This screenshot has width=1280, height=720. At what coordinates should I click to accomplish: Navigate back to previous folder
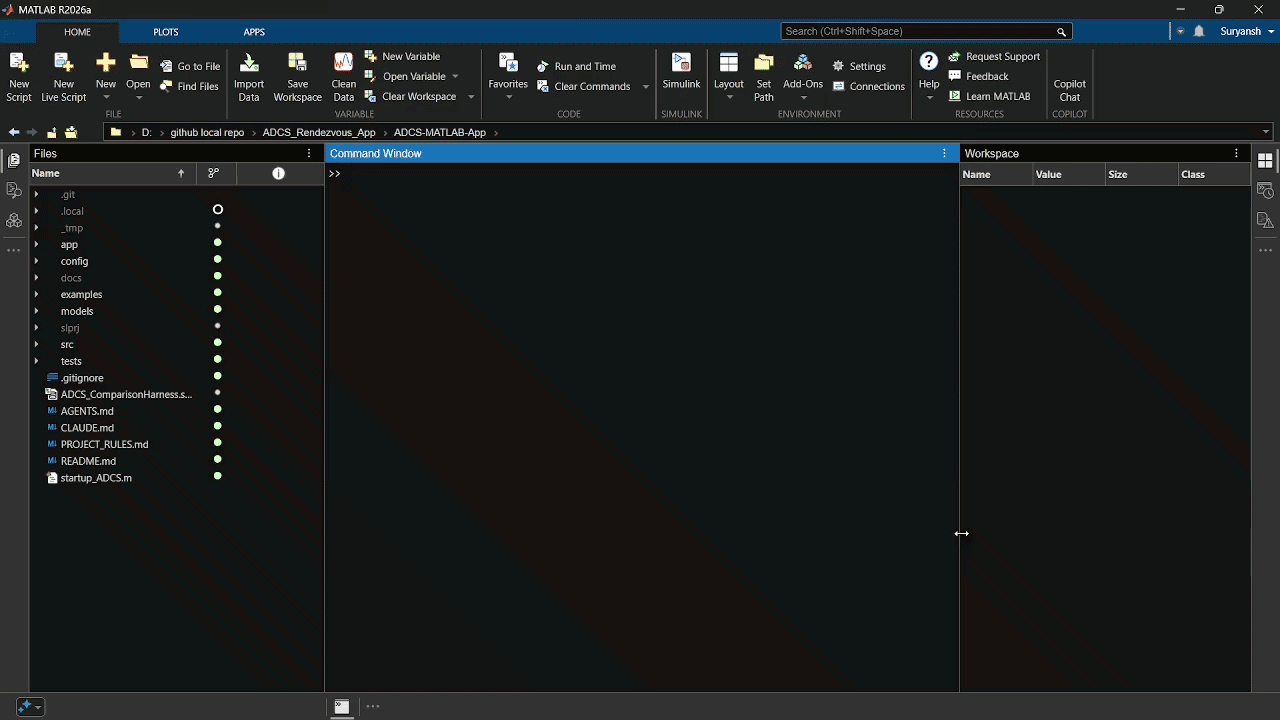pyautogui.click(x=14, y=132)
